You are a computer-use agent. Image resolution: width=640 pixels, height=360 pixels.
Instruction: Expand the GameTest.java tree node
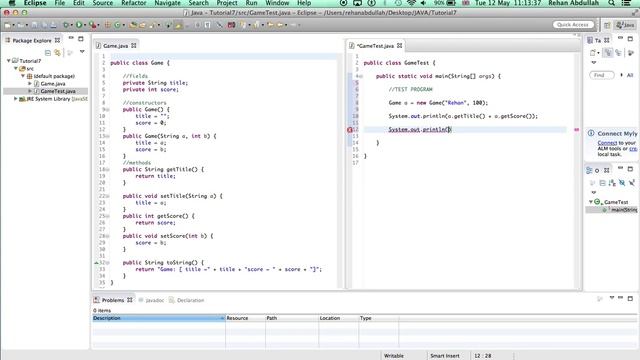click(x=30, y=91)
